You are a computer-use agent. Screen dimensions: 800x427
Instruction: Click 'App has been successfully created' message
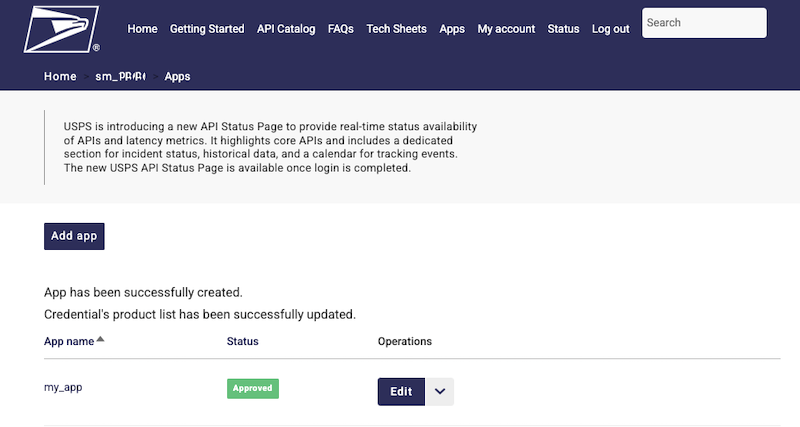143,292
